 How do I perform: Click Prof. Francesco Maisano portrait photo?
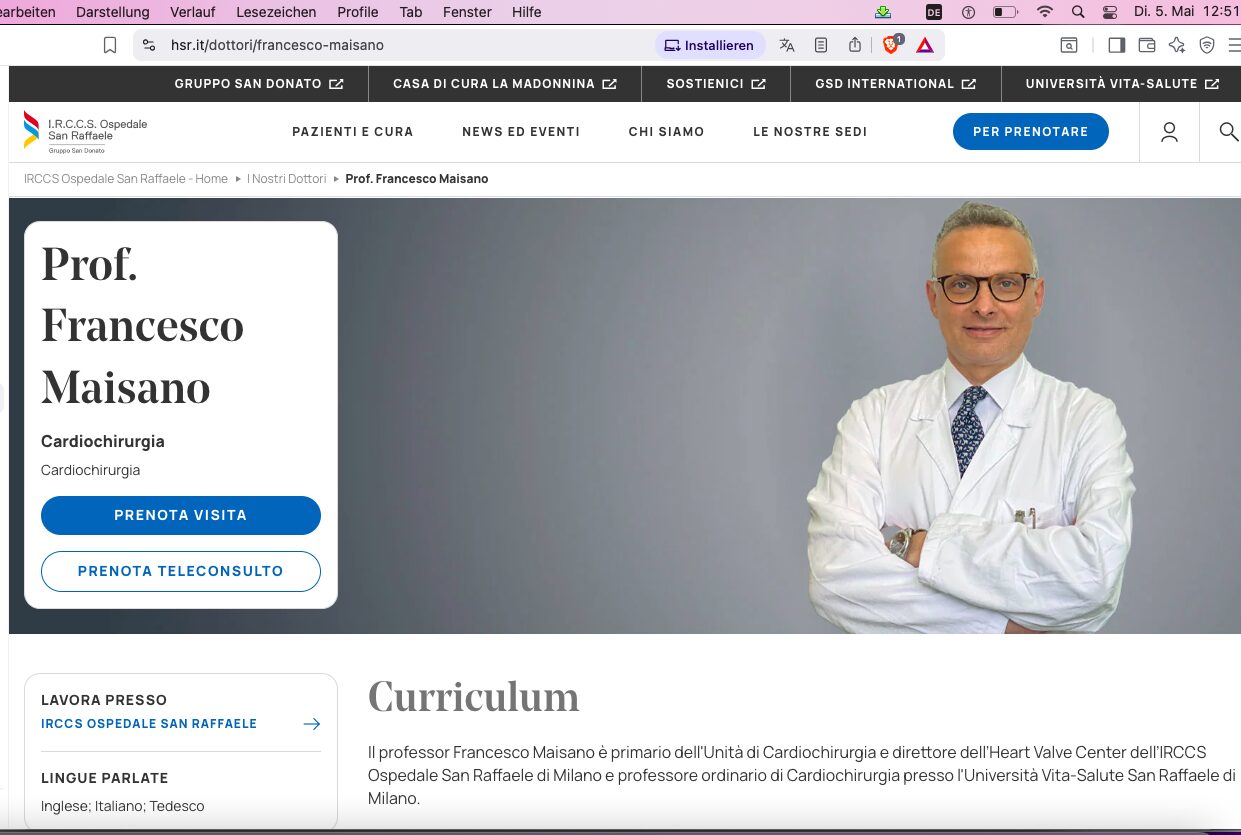(970, 418)
